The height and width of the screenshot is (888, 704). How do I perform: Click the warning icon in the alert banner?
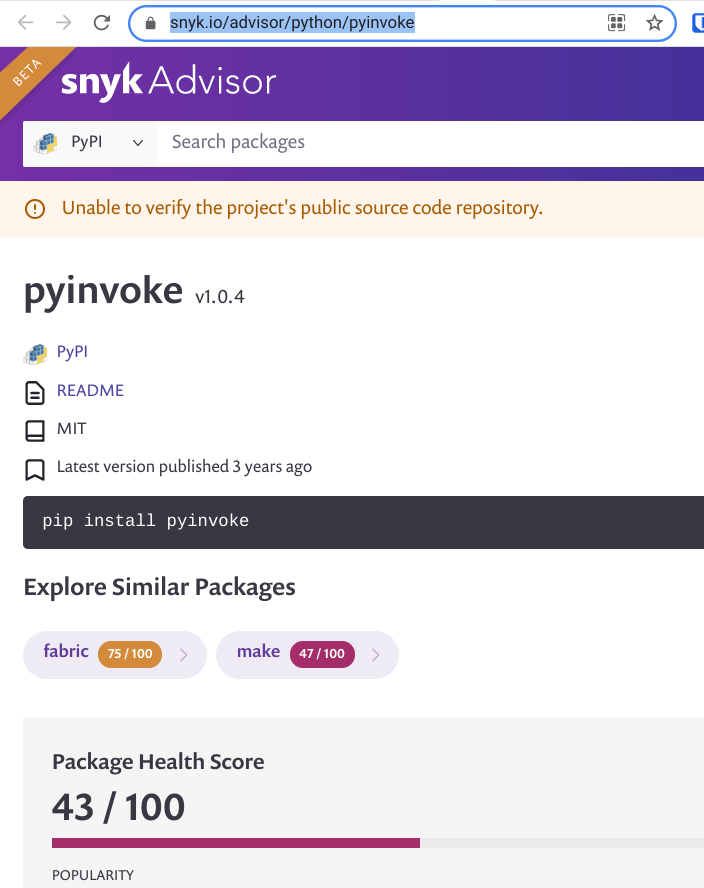[x=35, y=209]
